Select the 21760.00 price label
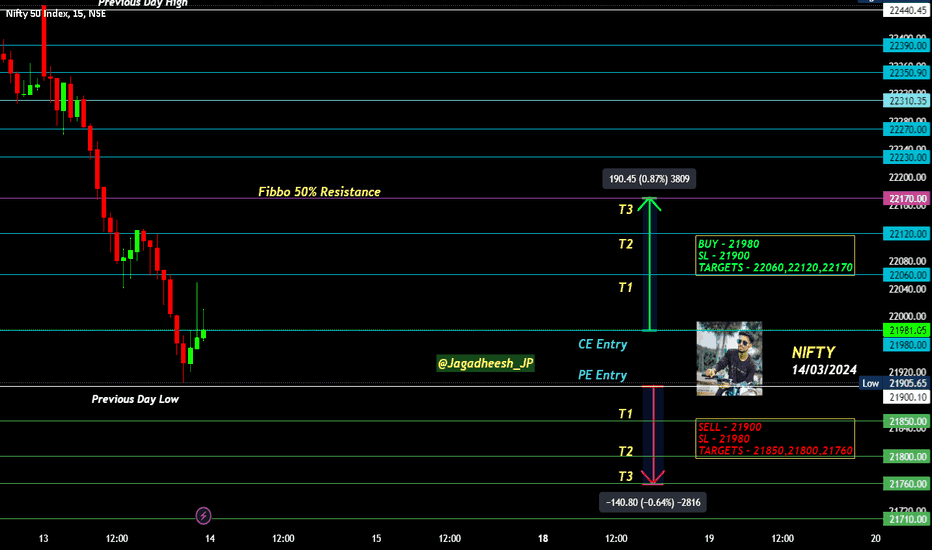The height and width of the screenshot is (550, 932). click(906, 484)
